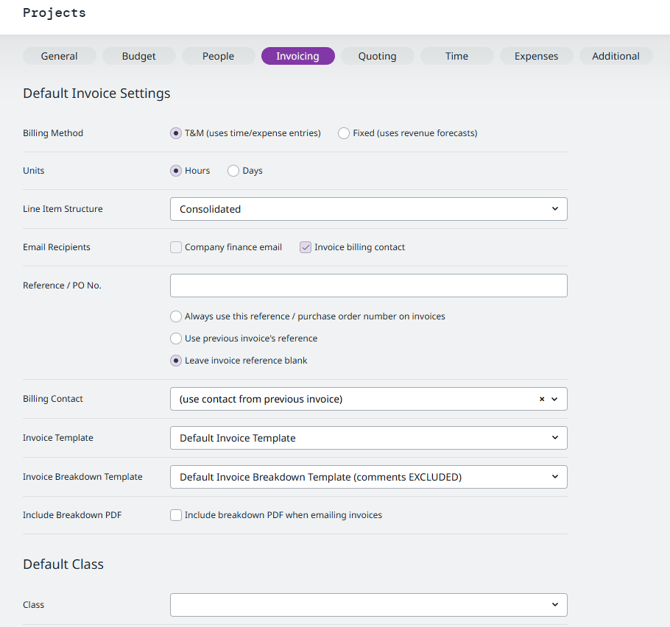Viewport: 670px width, 627px height.
Task: Choose Fixed (uses revenue forecasts) billing
Action: point(344,133)
